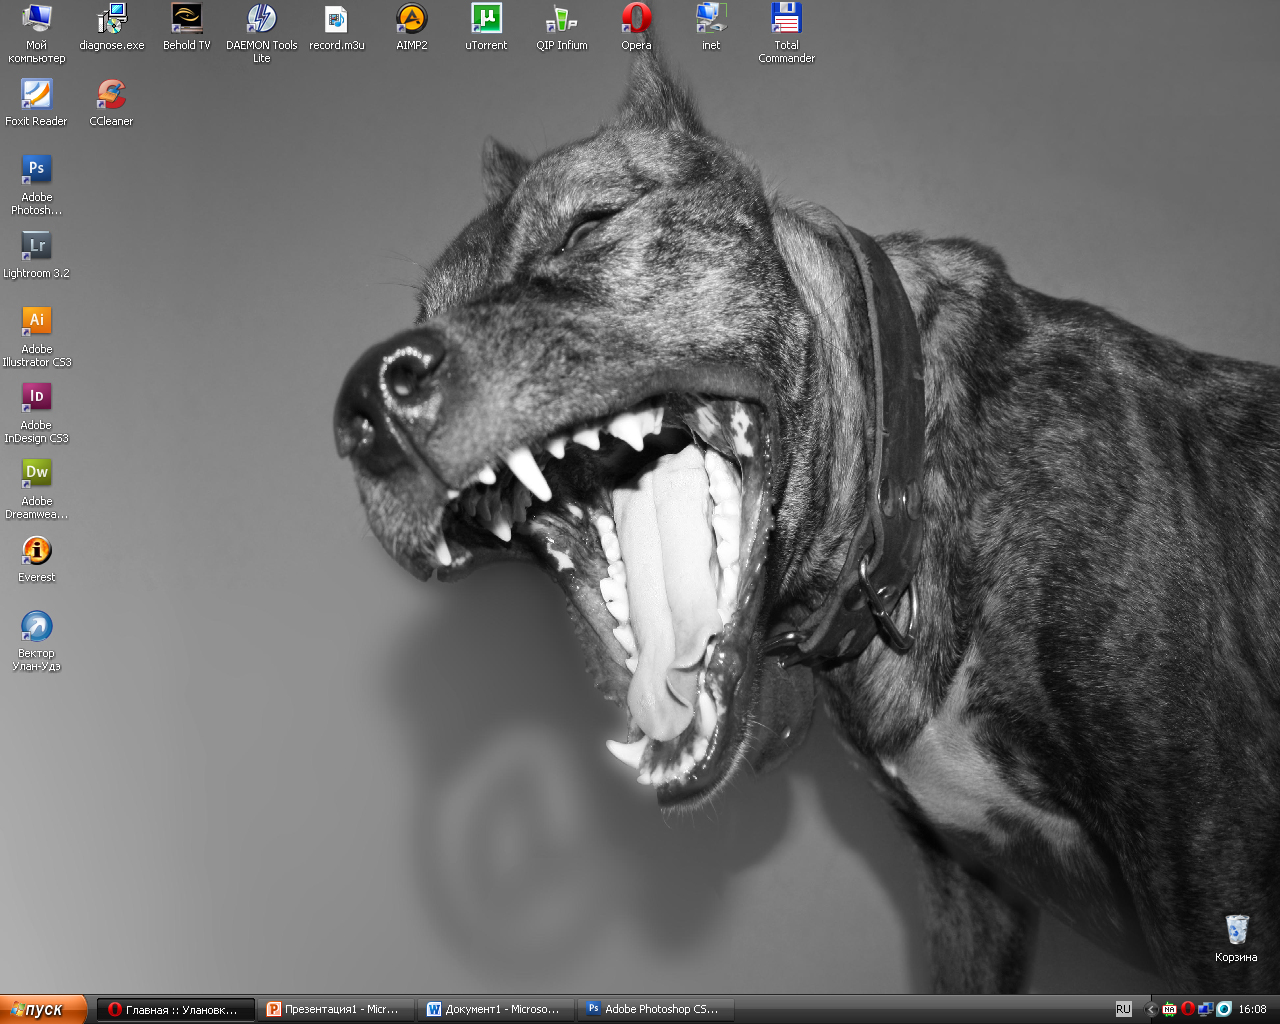The width and height of the screenshot is (1280, 1024).
Task: Select the CCleaner desktop shortcut
Action: click(111, 95)
